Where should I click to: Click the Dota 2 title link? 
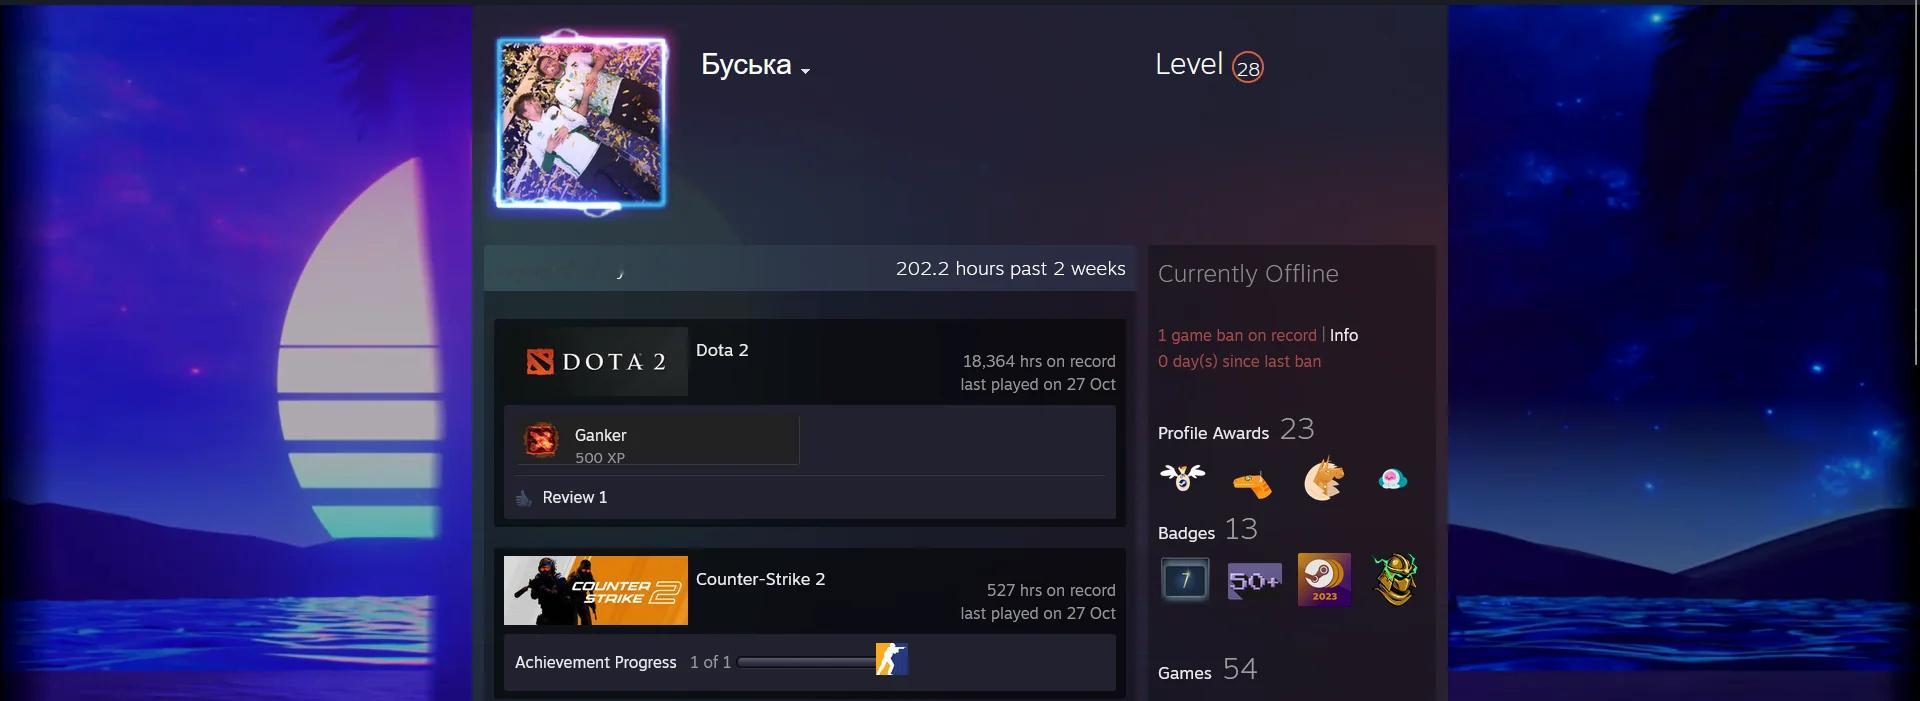tap(722, 350)
